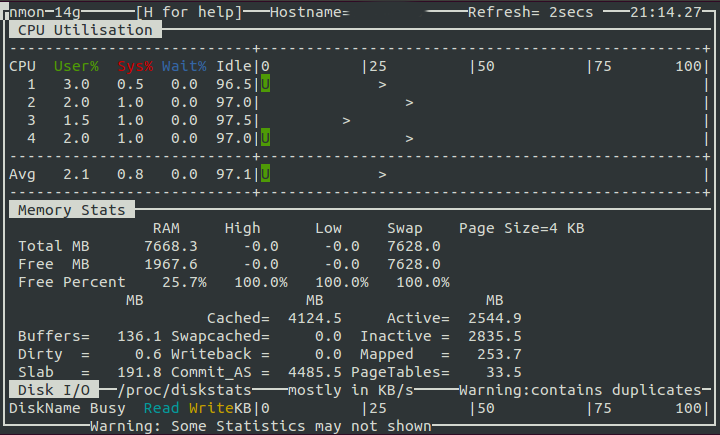Viewport: 720px width, 435px height.
Task: Click the Total MB RAM value 7668.3
Action: coord(171,246)
